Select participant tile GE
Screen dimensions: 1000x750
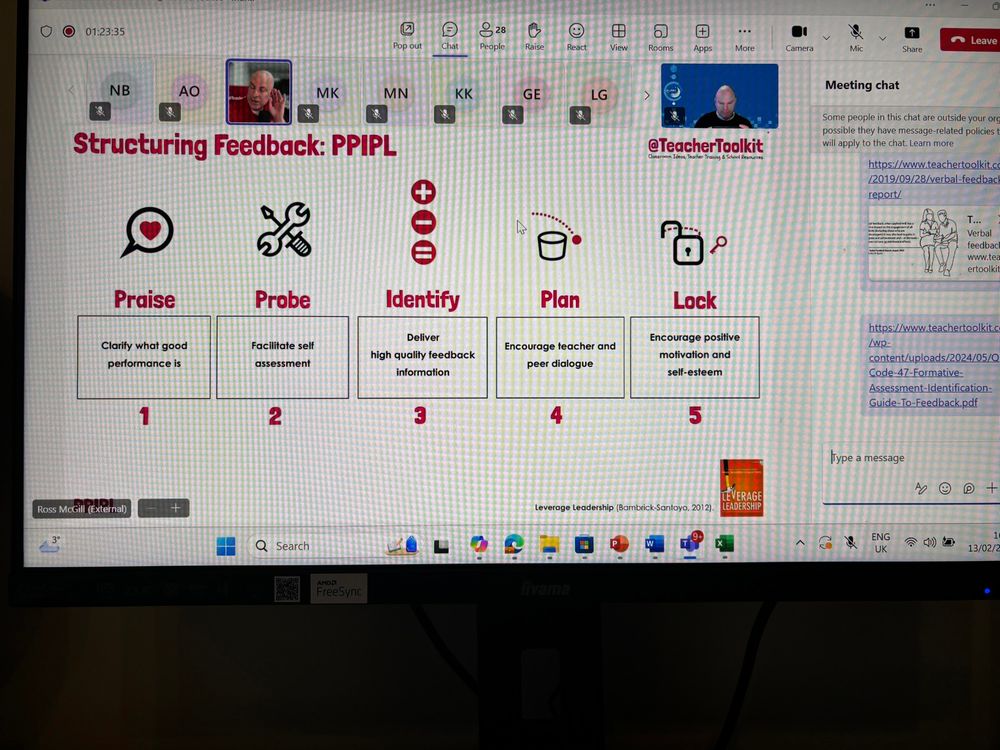[x=531, y=96]
